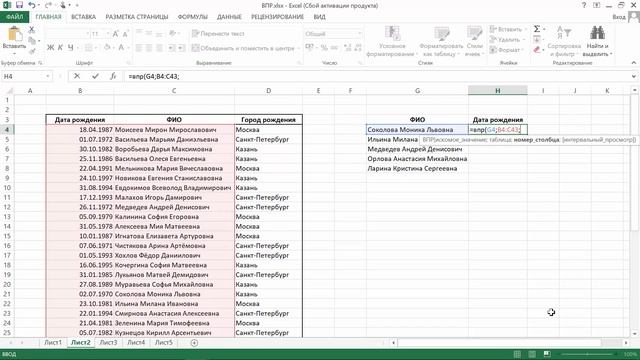Switch to sheet Лист1
The image size is (640, 360).
[x=53, y=342]
